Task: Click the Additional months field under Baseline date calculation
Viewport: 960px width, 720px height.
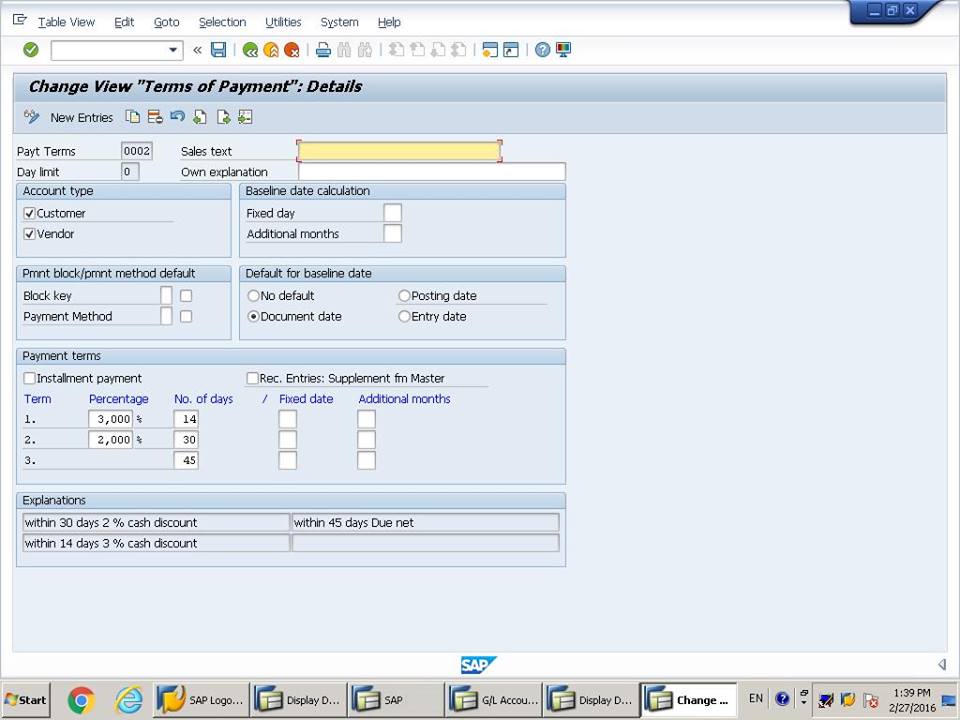Action: pyautogui.click(x=392, y=234)
